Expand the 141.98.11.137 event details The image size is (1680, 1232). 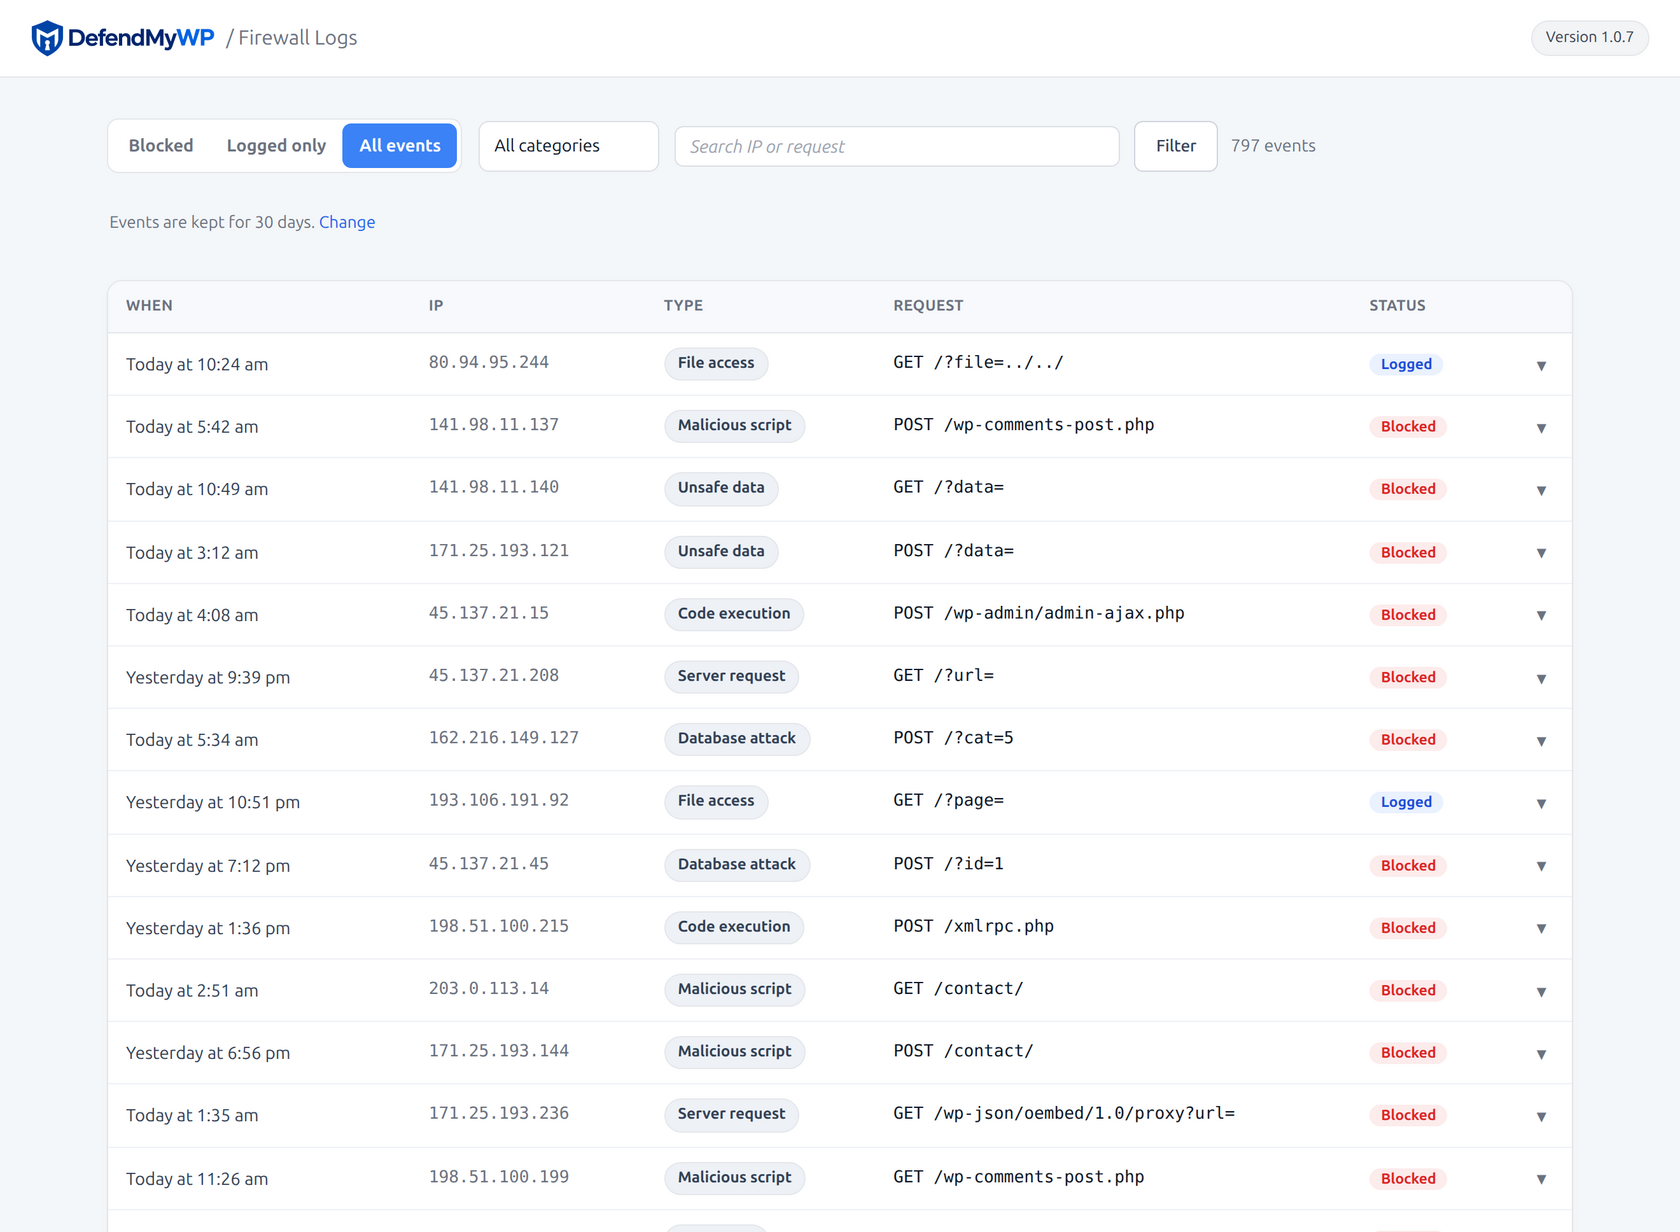(1541, 428)
